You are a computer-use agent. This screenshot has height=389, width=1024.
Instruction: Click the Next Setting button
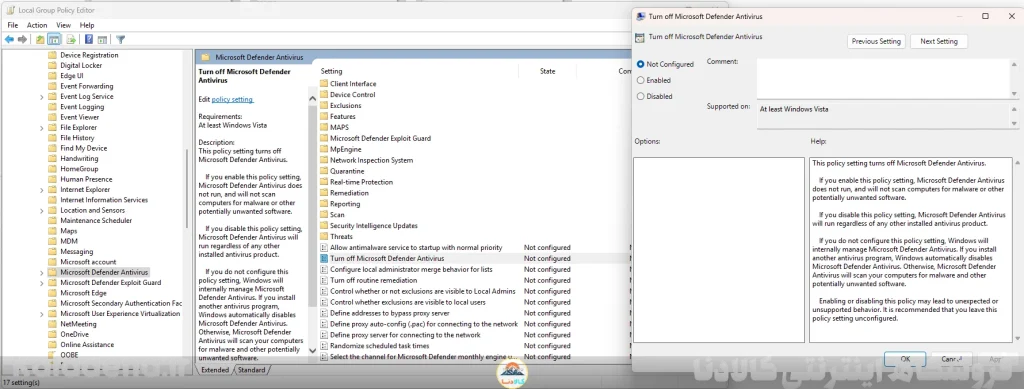(x=938, y=41)
